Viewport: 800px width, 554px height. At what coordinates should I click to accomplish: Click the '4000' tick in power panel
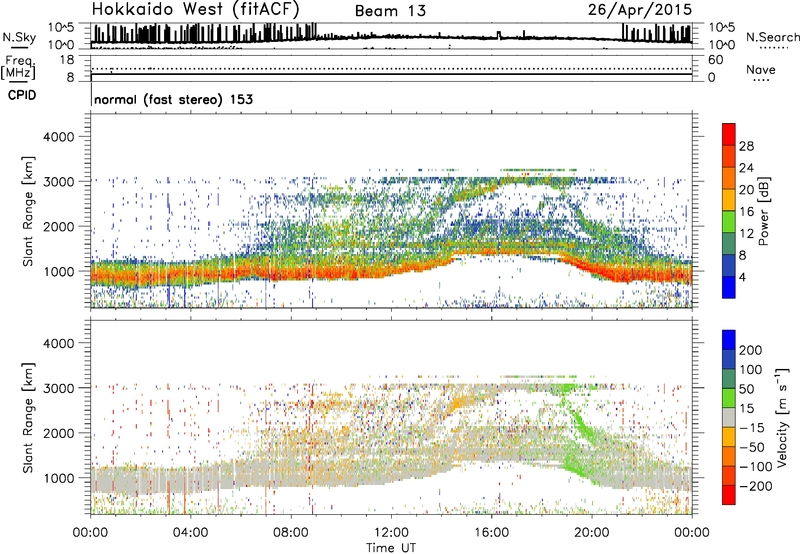pyautogui.click(x=59, y=137)
